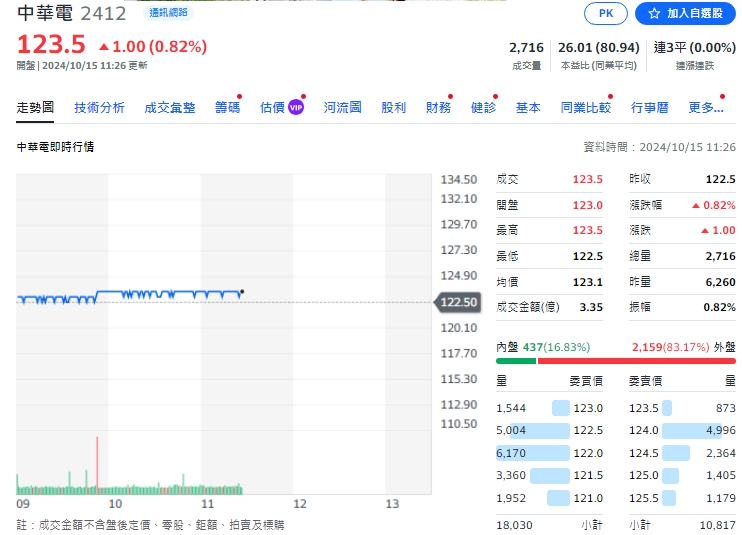Click the purple VIP badge icon
Image resolution: width=742 pixels, height=535 pixels.
296,107
